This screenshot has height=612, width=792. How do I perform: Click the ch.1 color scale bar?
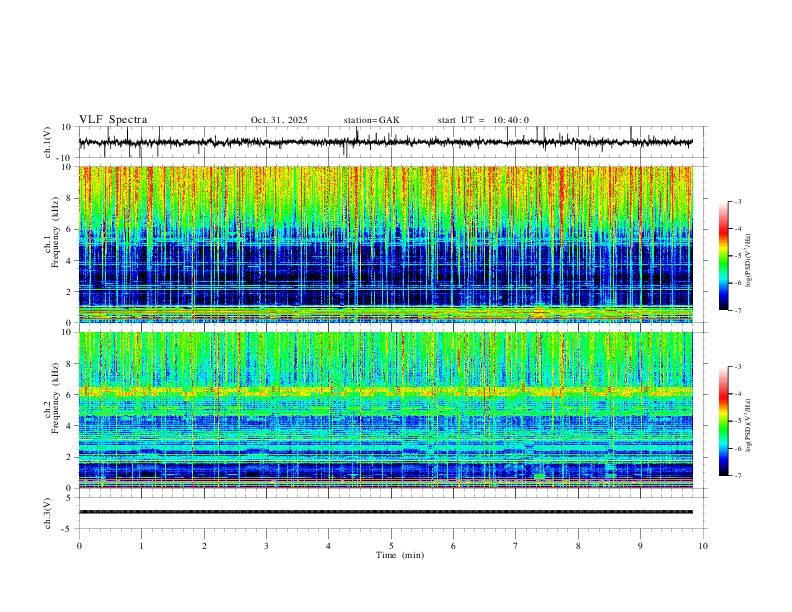tap(724, 256)
